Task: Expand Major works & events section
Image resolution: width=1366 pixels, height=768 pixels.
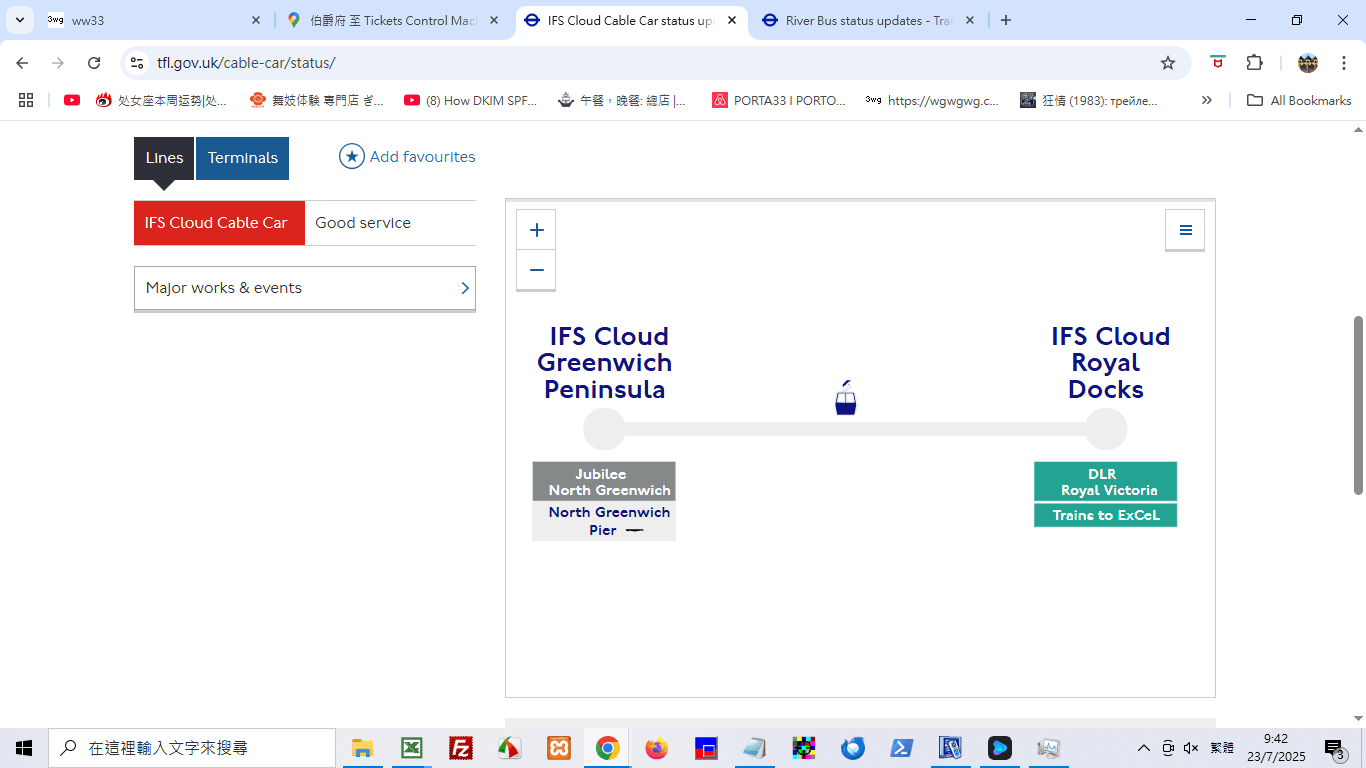Action: (x=304, y=288)
